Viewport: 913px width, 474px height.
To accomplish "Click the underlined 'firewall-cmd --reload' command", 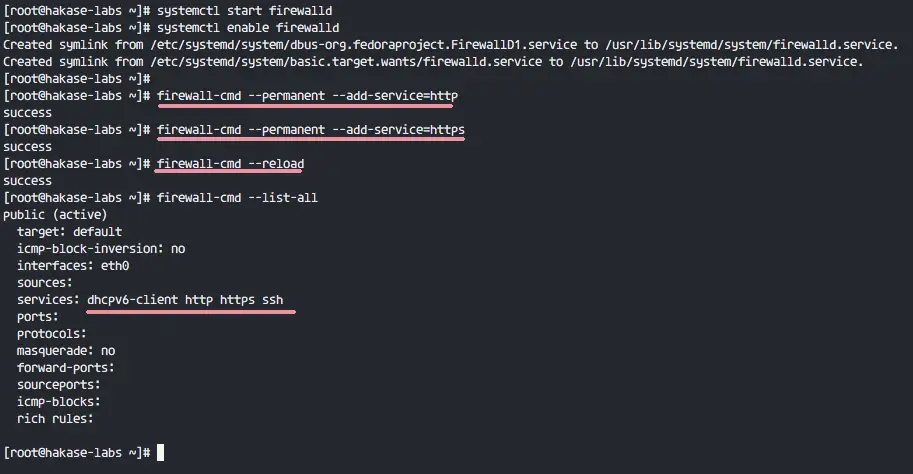I will pos(230,164).
